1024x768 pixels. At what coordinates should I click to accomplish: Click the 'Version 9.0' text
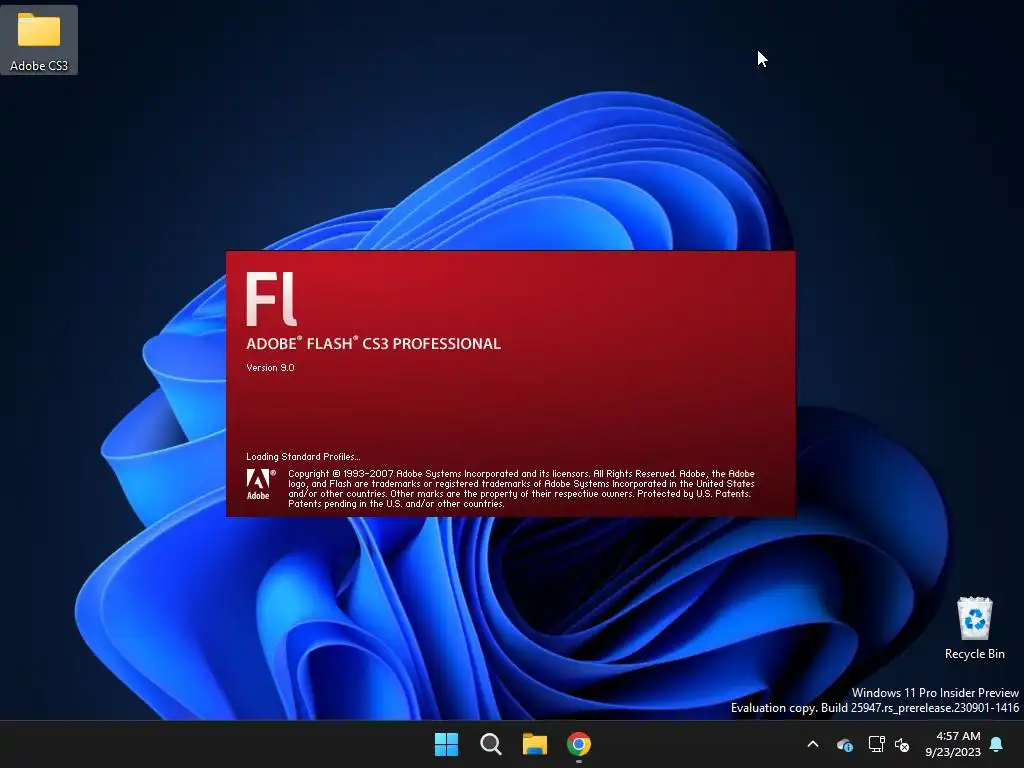270,368
